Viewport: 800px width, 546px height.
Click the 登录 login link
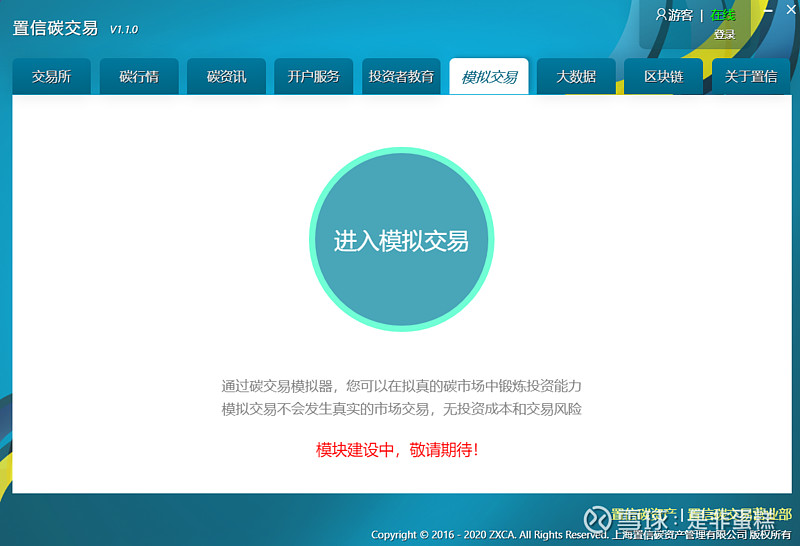pyautogui.click(x=724, y=34)
